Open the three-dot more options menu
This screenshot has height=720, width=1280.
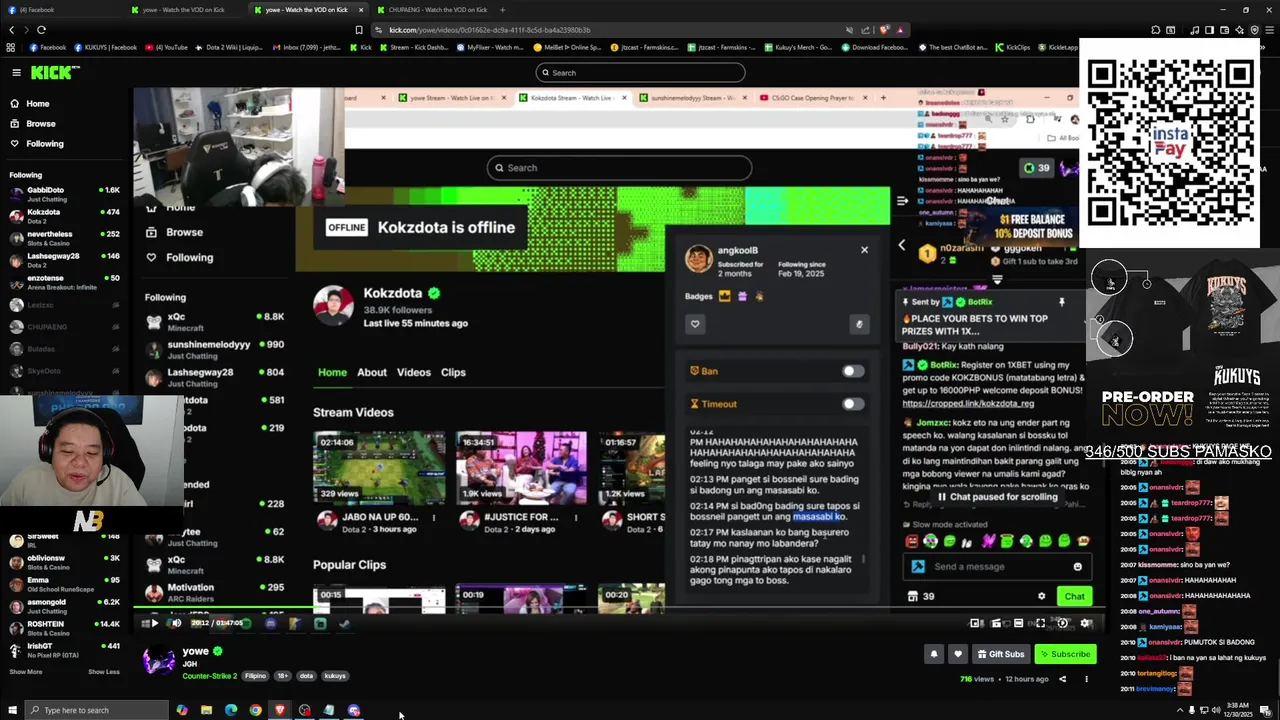[x=1086, y=679]
